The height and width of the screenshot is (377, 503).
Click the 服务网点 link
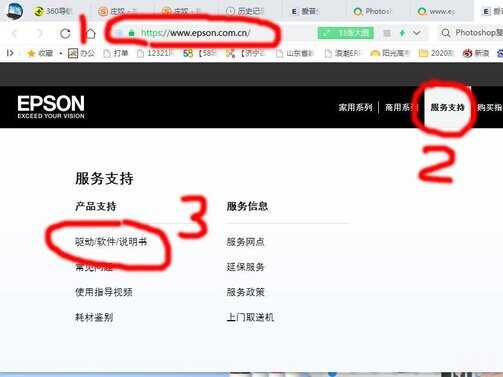(x=246, y=242)
